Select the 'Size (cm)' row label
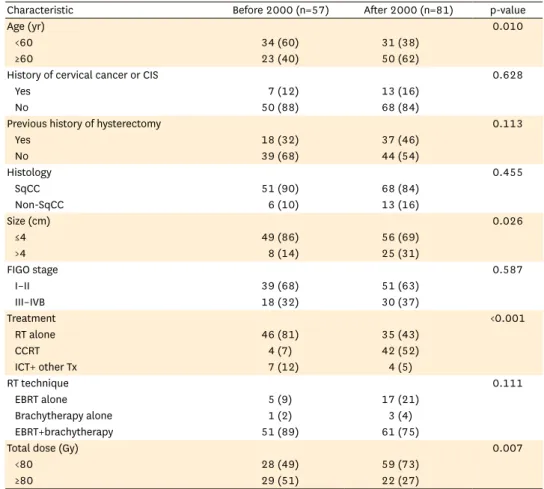Viewport: 544px width, 489px height. pos(28,221)
